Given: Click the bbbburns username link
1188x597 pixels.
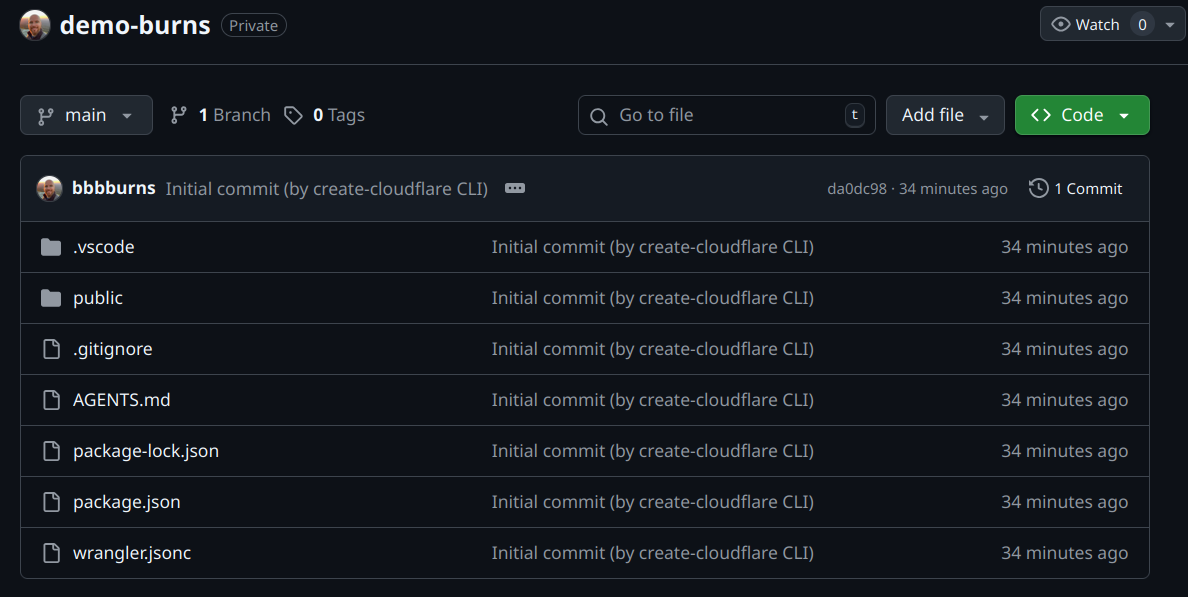Looking at the screenshot, I should (x=114, y=188).
